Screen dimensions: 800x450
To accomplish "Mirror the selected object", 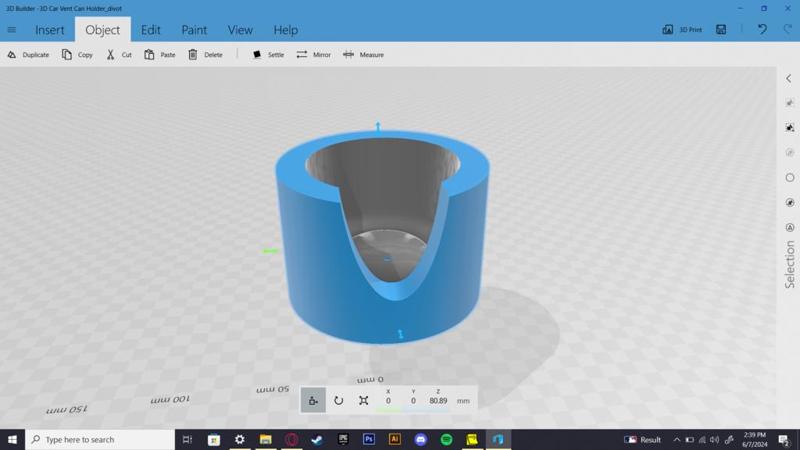I will pyautogui.click(x=314, y=55).
